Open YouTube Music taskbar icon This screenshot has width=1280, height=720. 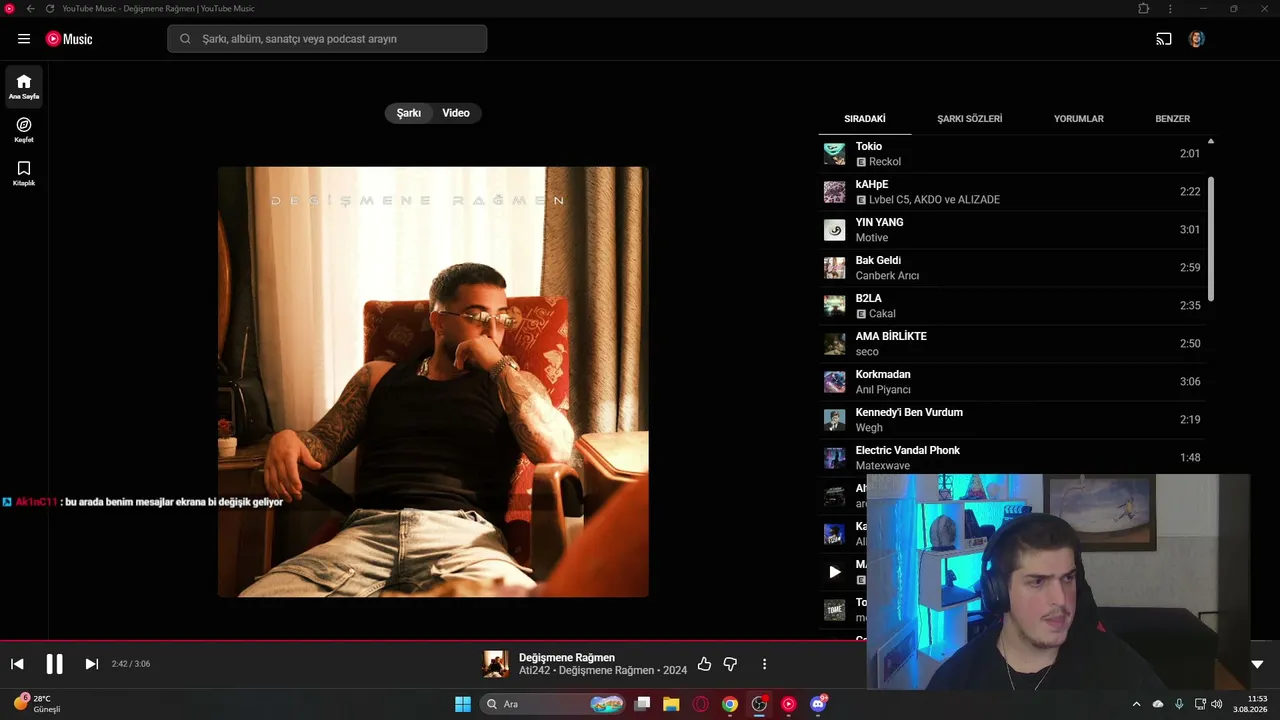click(x=789, y=704)
